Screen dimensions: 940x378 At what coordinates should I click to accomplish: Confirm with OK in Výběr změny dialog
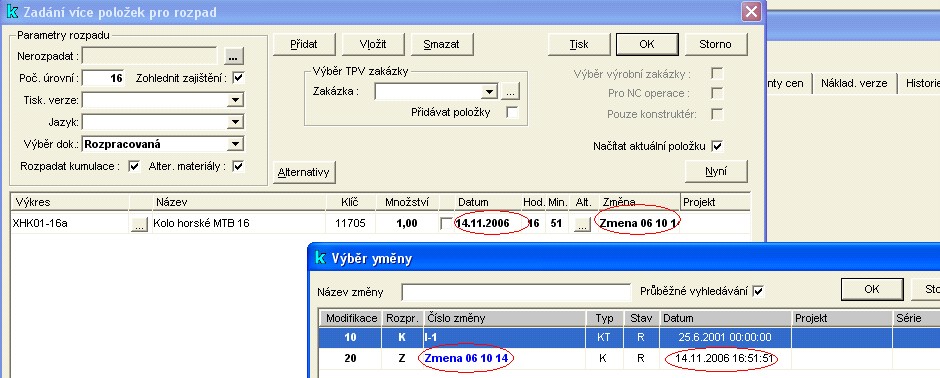point(872,289)
